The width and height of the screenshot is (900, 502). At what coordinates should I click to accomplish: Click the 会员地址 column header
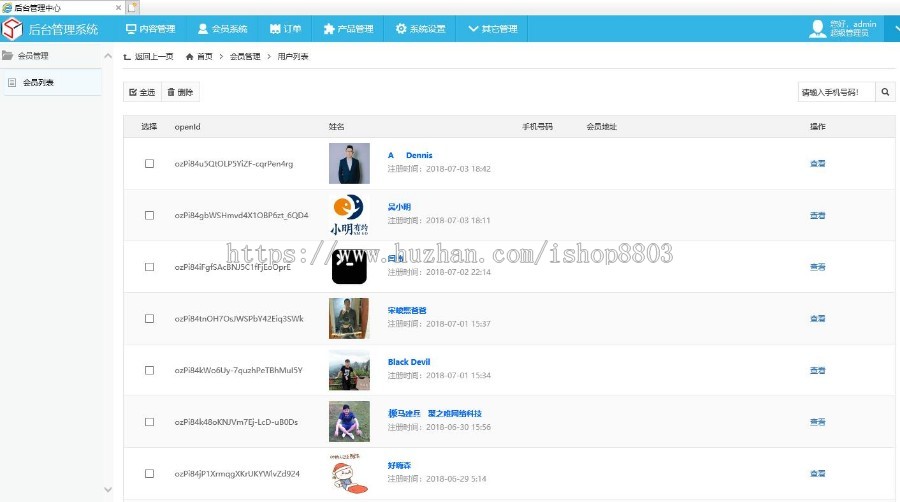click(x=602, y=127)
